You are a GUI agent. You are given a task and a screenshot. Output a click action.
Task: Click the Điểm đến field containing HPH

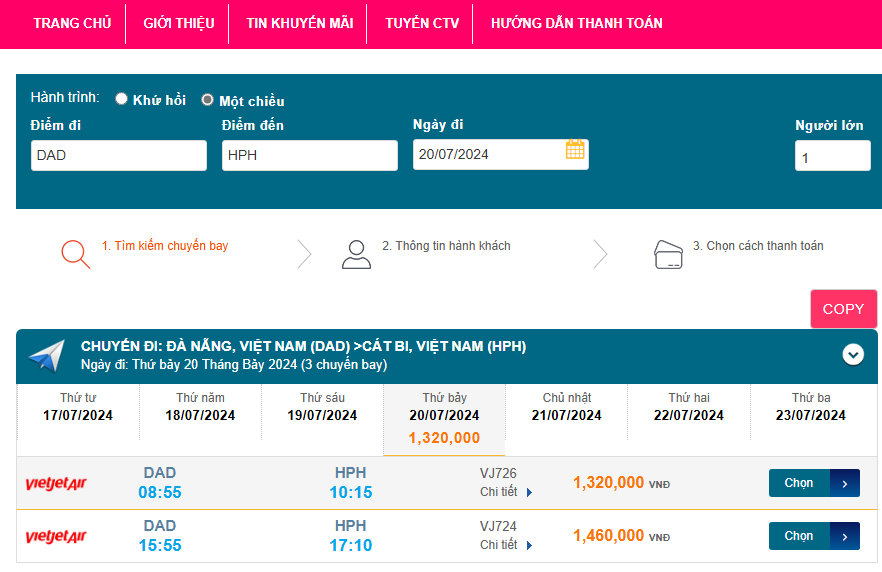[309, 155]
